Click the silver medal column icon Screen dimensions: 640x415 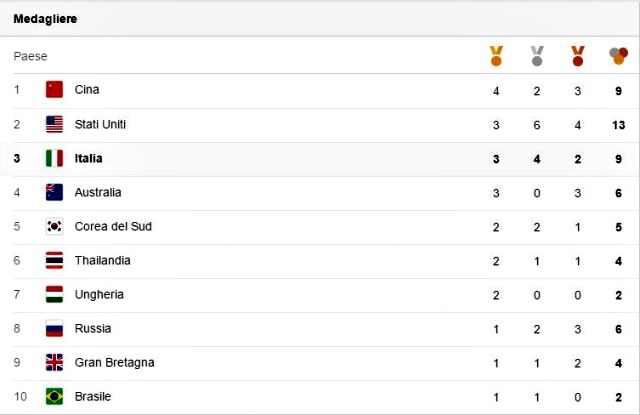click(537, 56)
